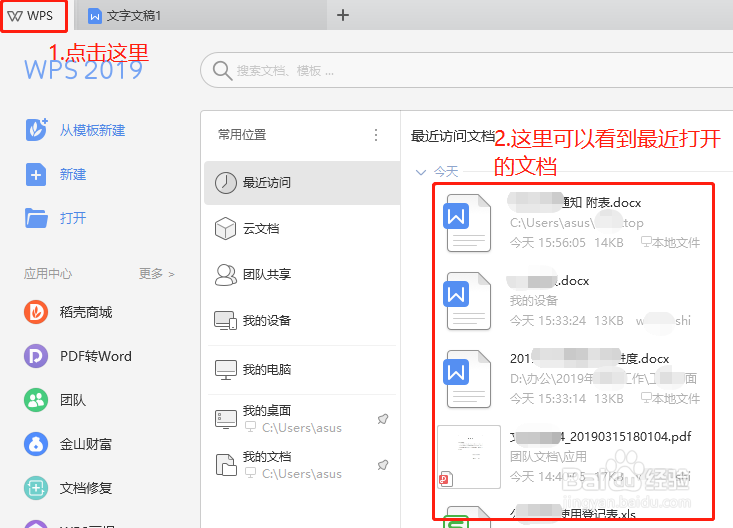Open 从模板新建 link
Viewport: 733px width, 528px height.
pos(93,130)
